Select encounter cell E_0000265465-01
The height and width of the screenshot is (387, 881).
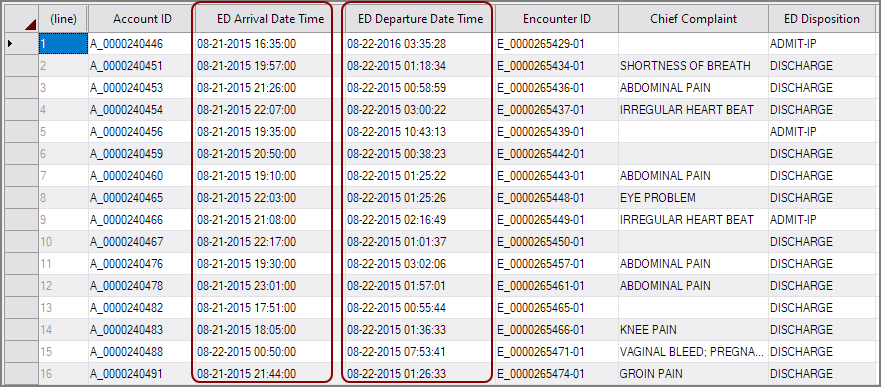point(557,307)
